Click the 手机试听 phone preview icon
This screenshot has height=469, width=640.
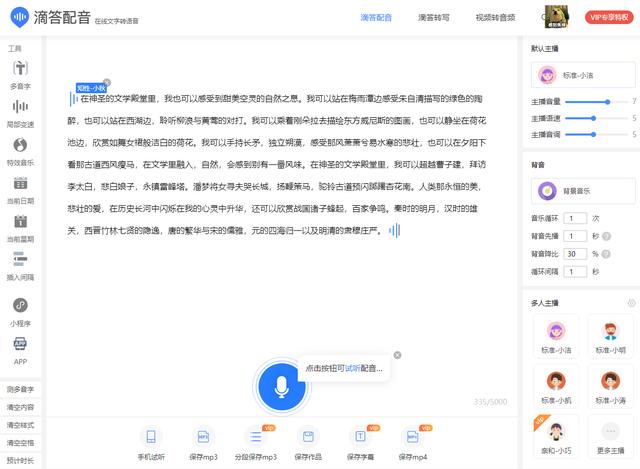151,437
